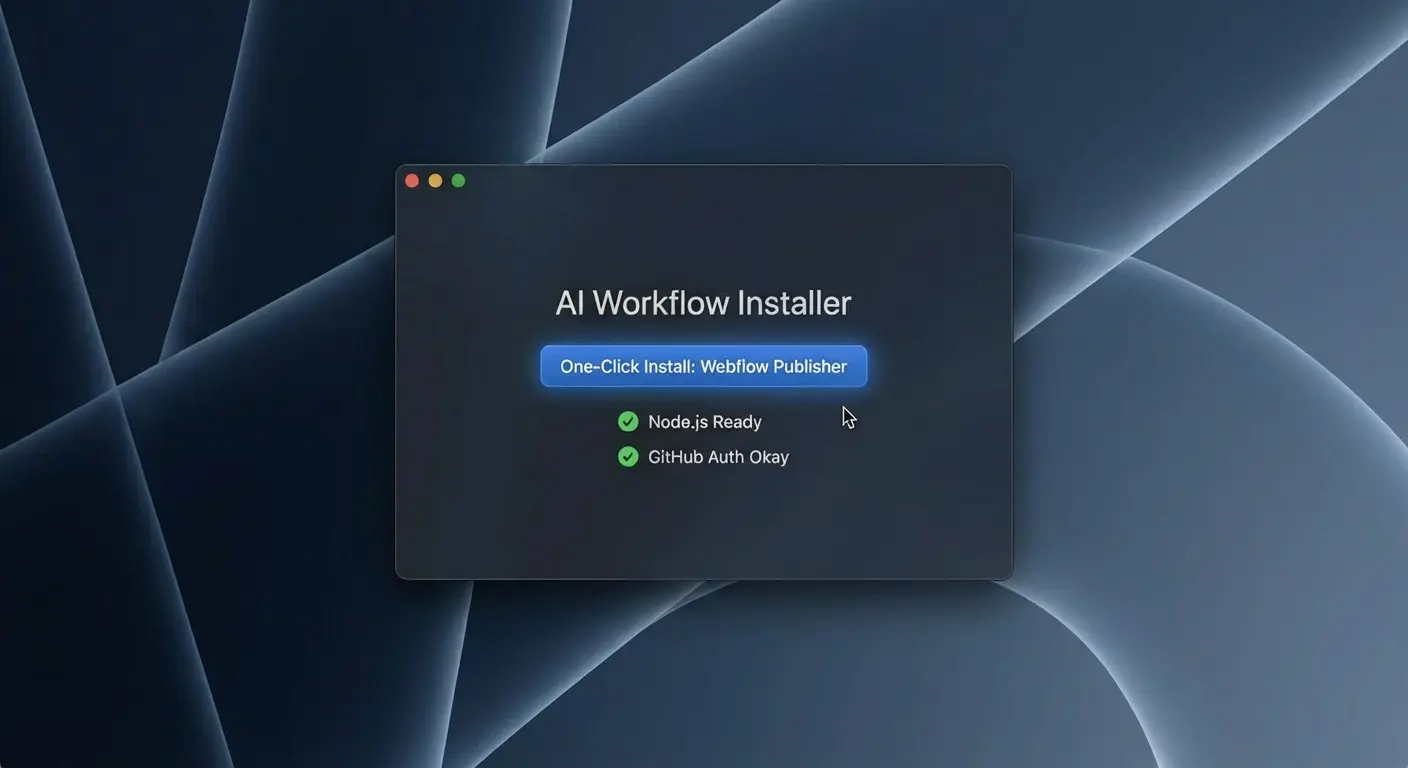Click the green checkmark beside GitHub Auth Okay
This screenshot has width=1408, height=768.
pyautogui.click(x=628, y=457)
